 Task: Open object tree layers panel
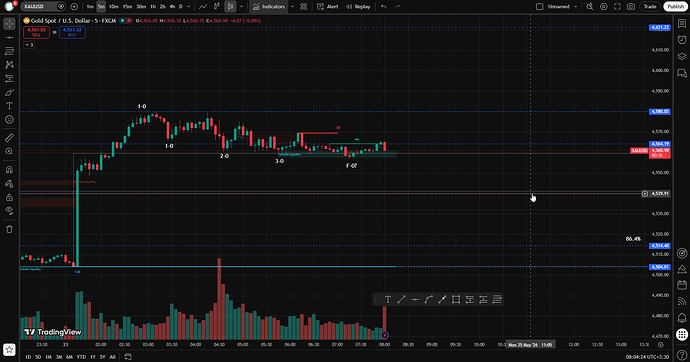pyautogui.click(x=682, y=56)
